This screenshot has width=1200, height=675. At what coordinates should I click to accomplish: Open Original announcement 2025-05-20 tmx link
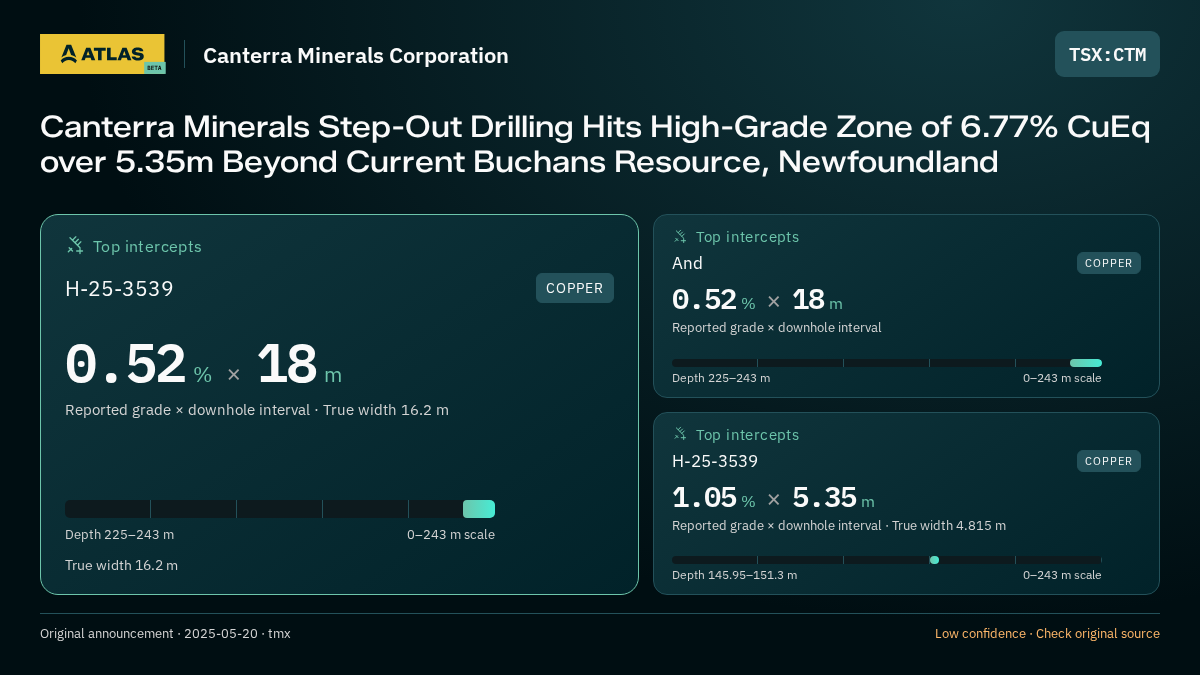(x=165, y=633)
